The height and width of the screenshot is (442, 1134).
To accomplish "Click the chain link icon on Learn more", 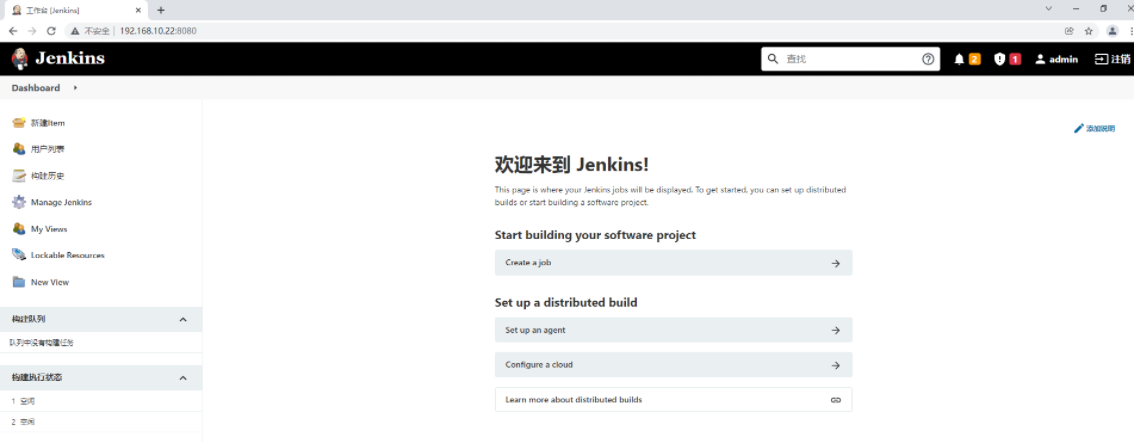I will (835, 399).
